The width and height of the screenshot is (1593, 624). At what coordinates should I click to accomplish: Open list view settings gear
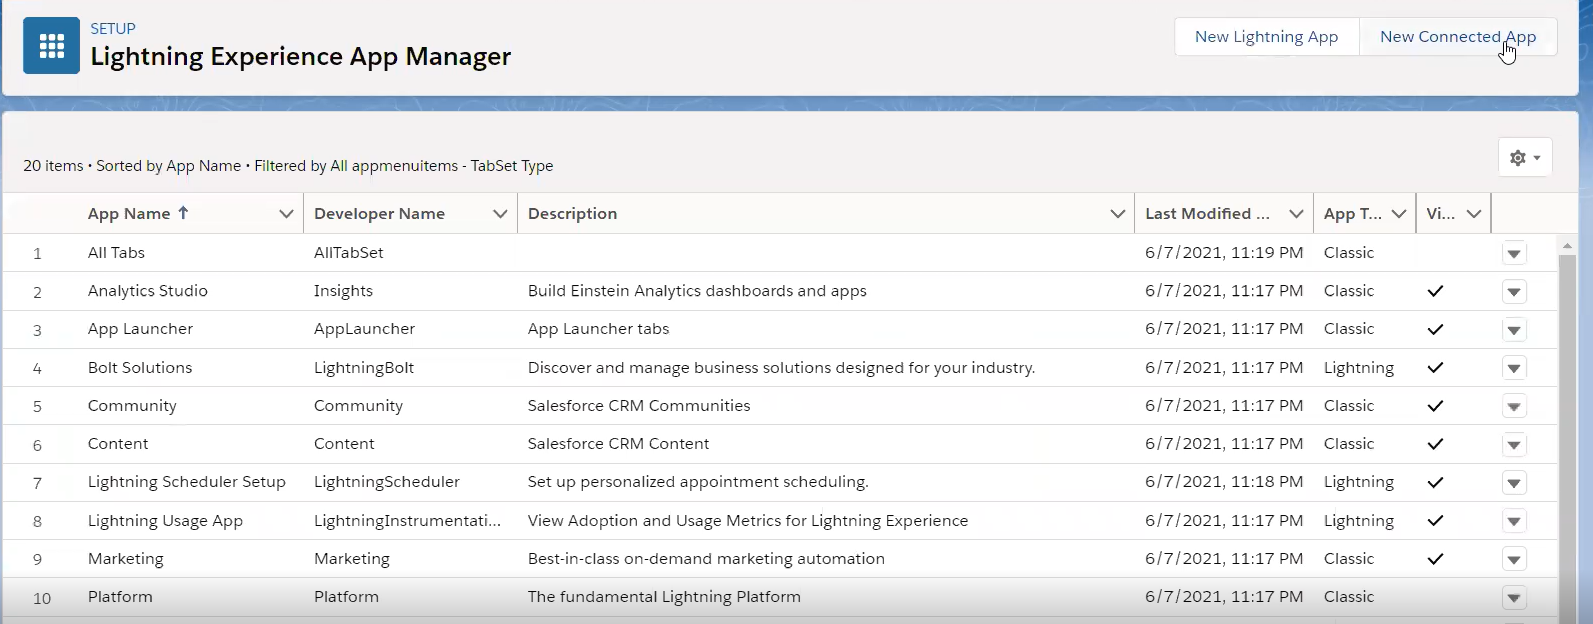point(1524,157)
